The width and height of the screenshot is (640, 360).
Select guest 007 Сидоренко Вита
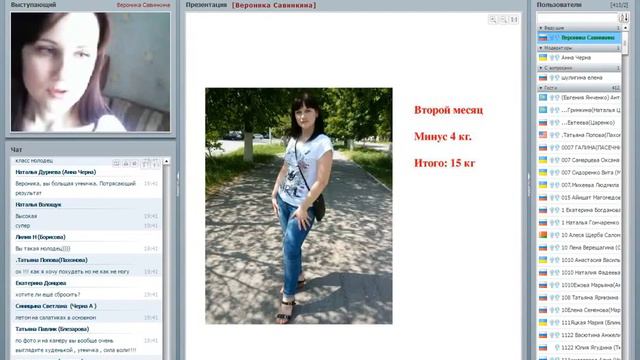point(579,173)
